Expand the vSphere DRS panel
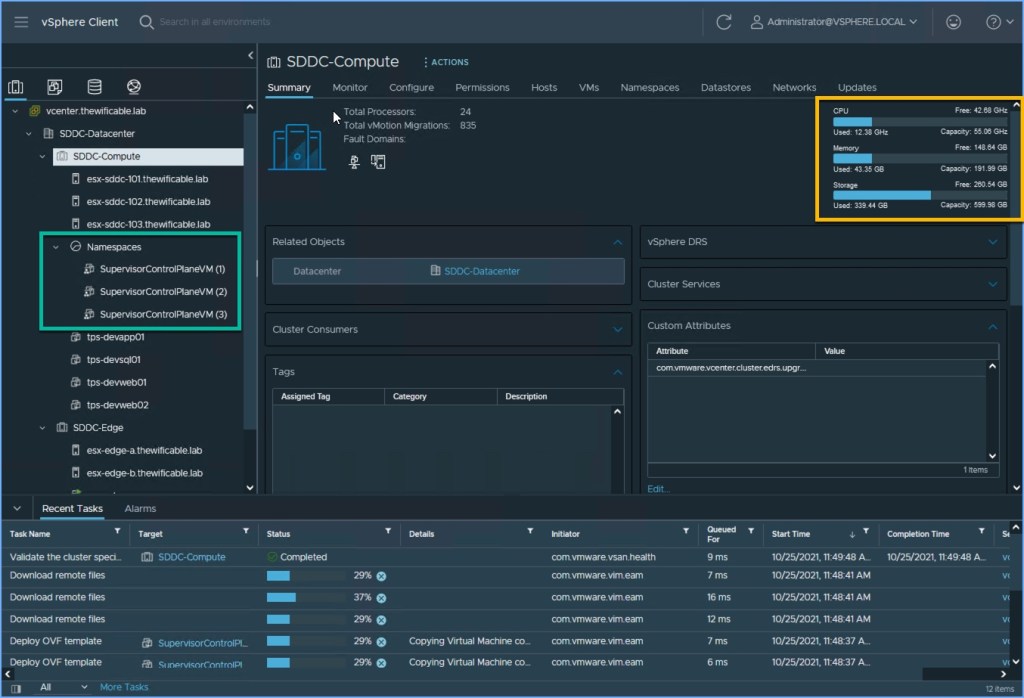The height and width of the screenshot is (698, 1024). pos(992,242)
